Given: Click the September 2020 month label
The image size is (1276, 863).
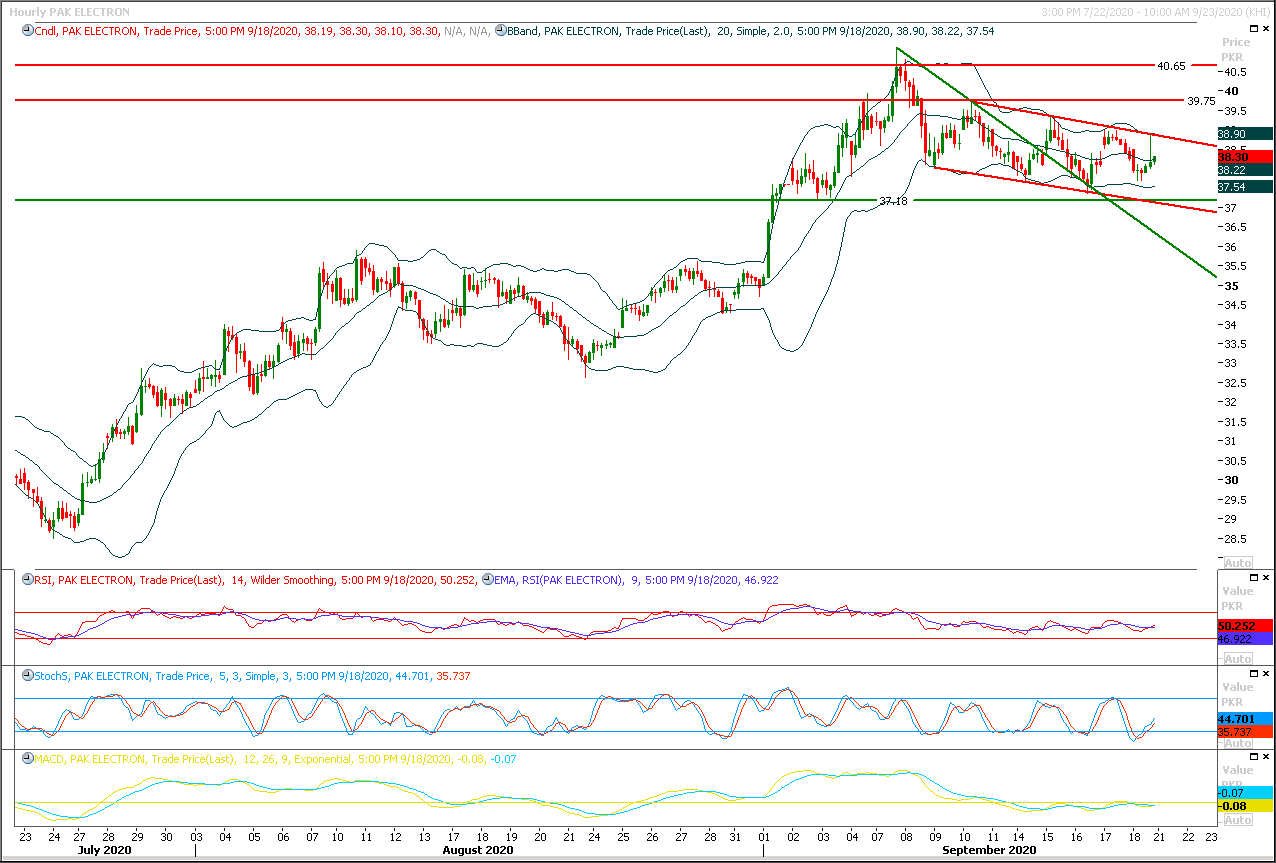Looking at the screenshot, I should 989,850.
